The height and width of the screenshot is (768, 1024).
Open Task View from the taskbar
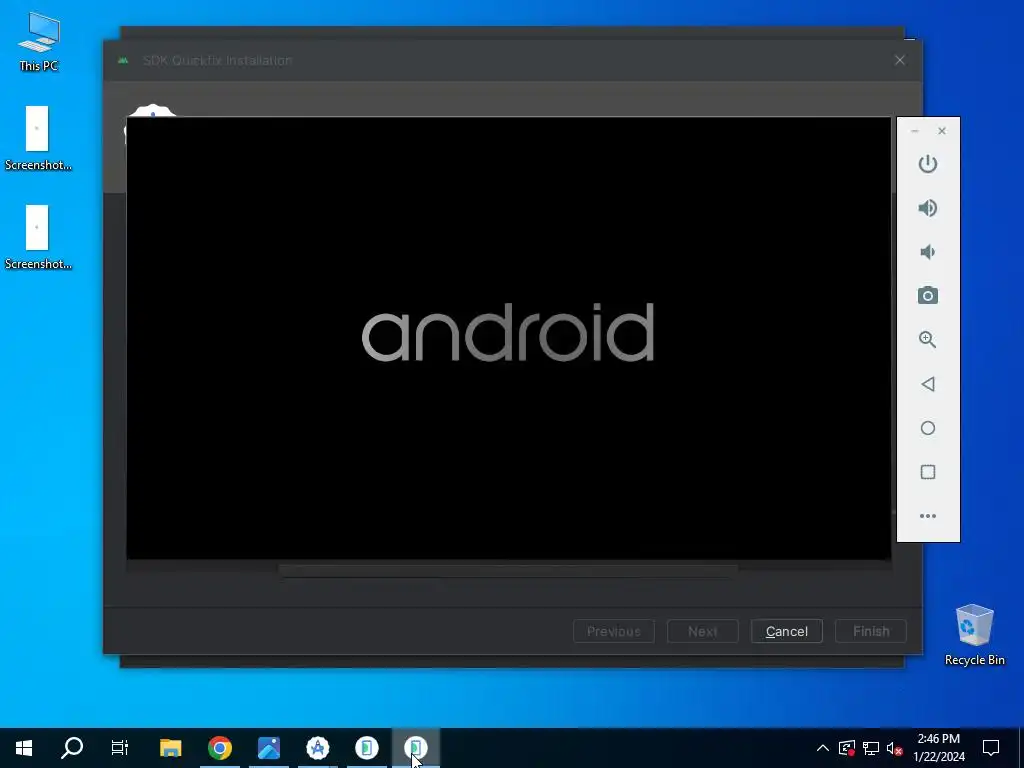[x=120, y=748]
